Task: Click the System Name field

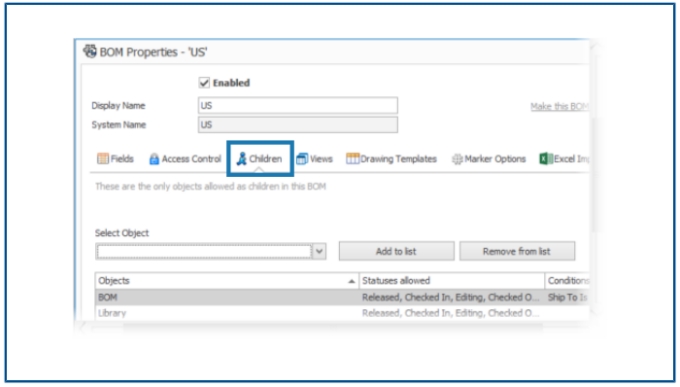Action: 298,125
